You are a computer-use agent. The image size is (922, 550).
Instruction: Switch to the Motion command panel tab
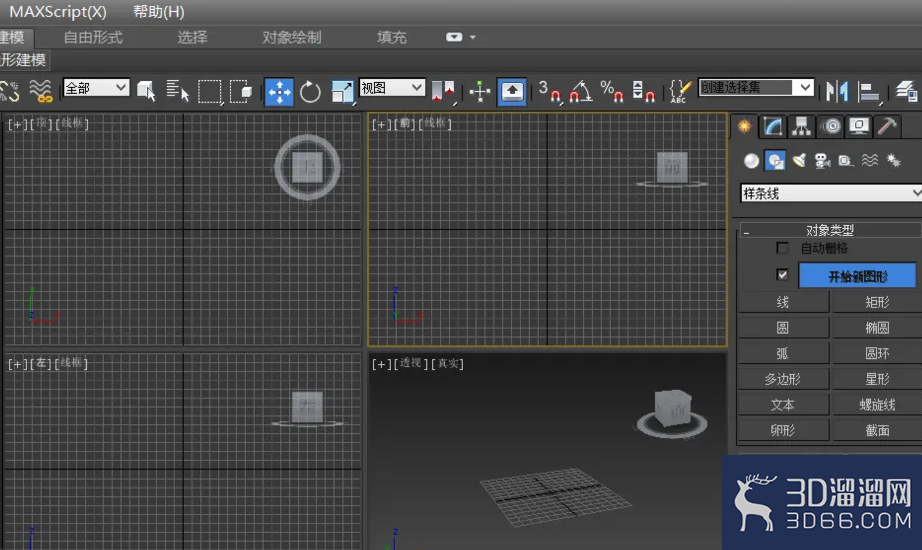click(x=831, y=126)
